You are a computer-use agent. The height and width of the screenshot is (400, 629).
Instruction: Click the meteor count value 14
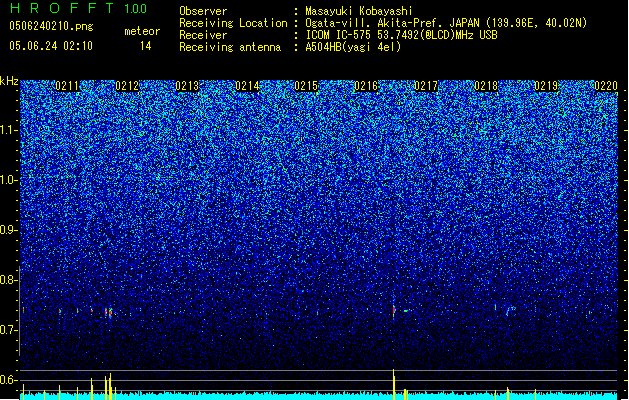coord(146,46)
